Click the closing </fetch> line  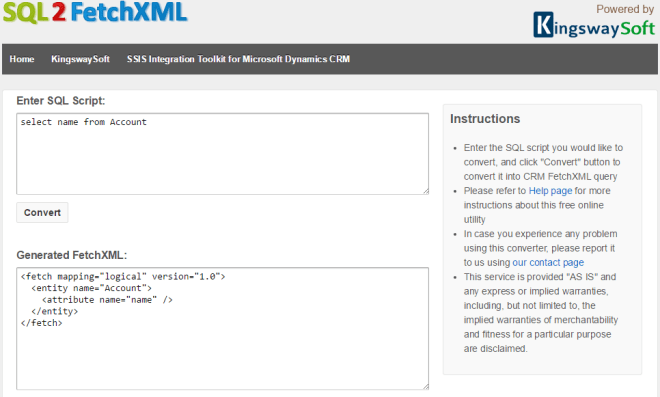coord(41,323)
